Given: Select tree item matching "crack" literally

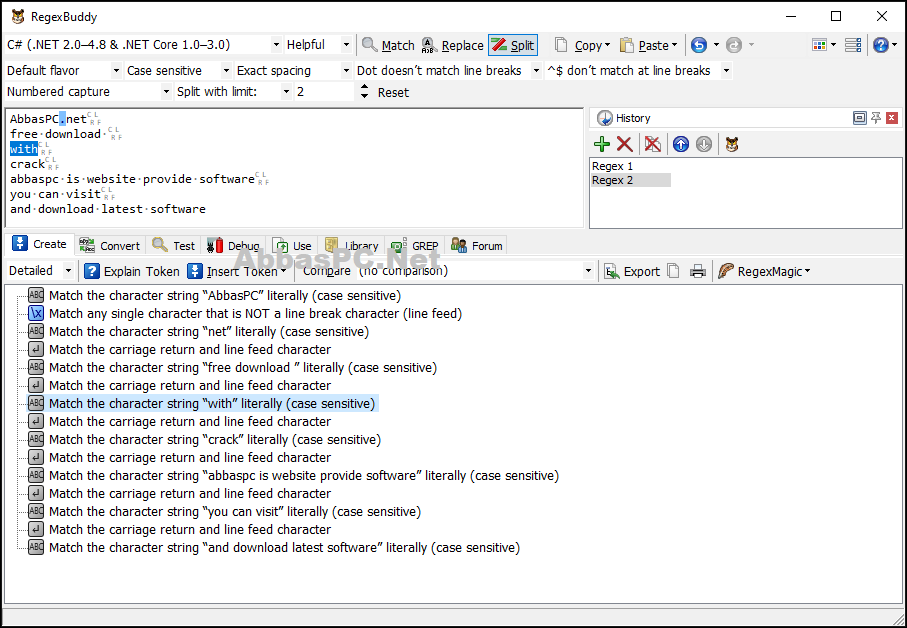Looking at the screenshot, I should tap(215, 439).
